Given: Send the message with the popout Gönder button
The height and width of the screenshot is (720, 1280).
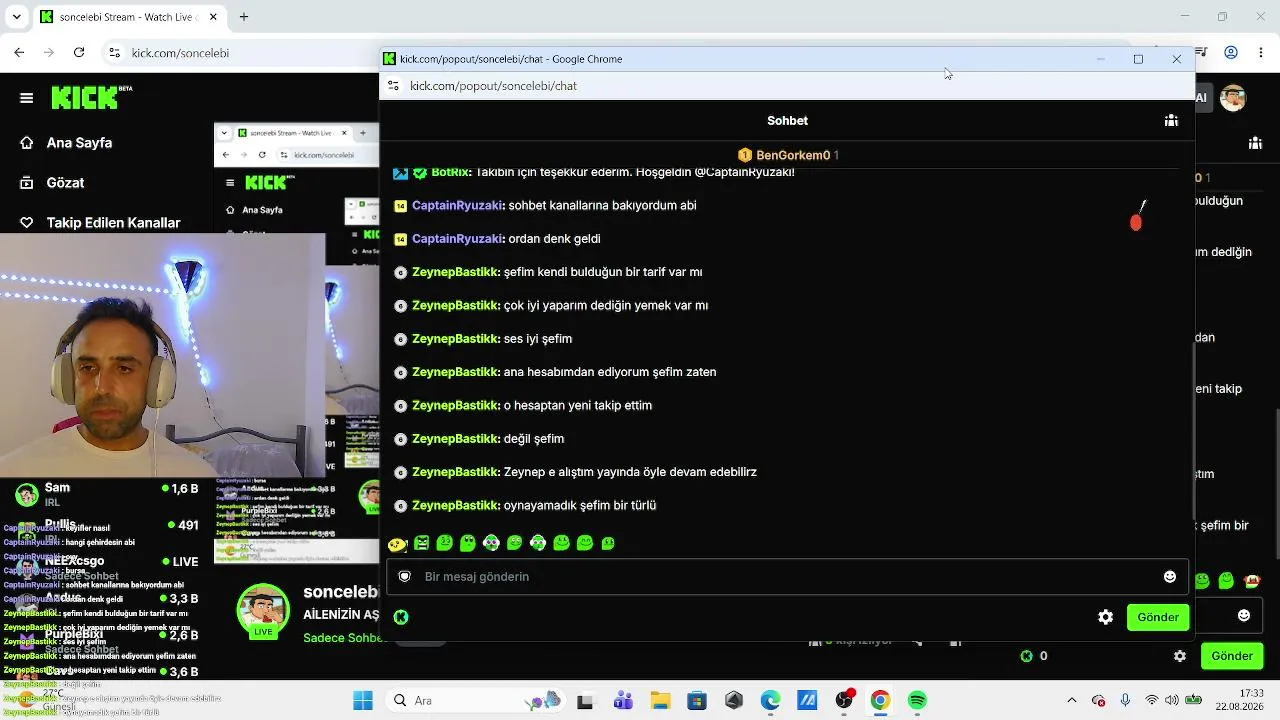Looking at the screenshot, I should (x=1158, y=617).
